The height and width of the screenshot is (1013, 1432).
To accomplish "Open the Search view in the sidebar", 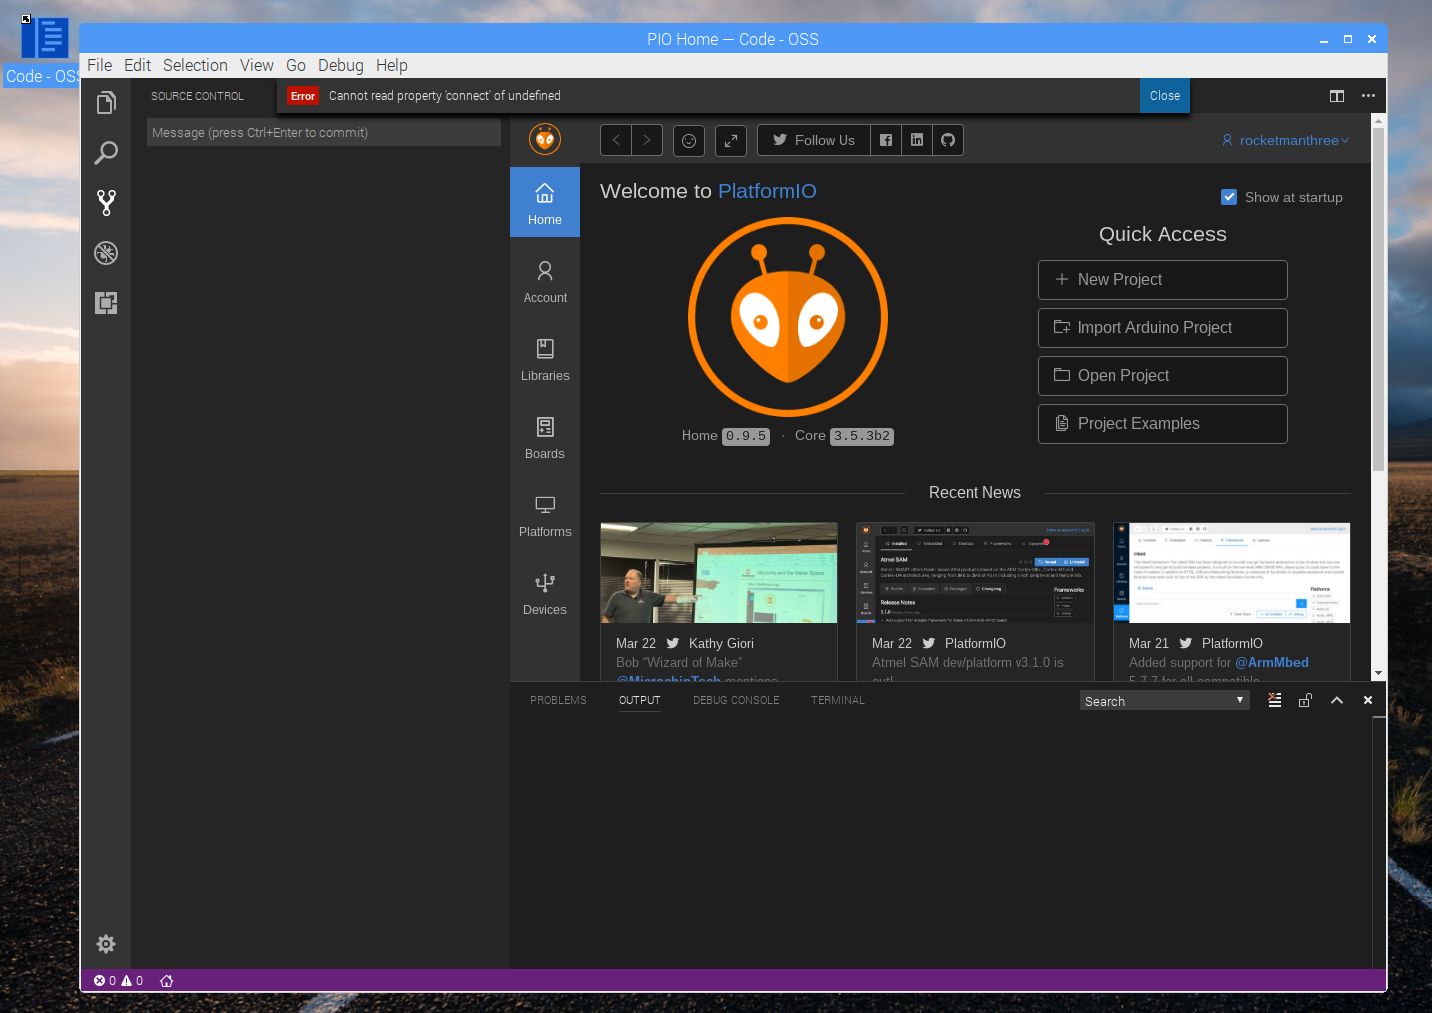I will pos(106,153).
